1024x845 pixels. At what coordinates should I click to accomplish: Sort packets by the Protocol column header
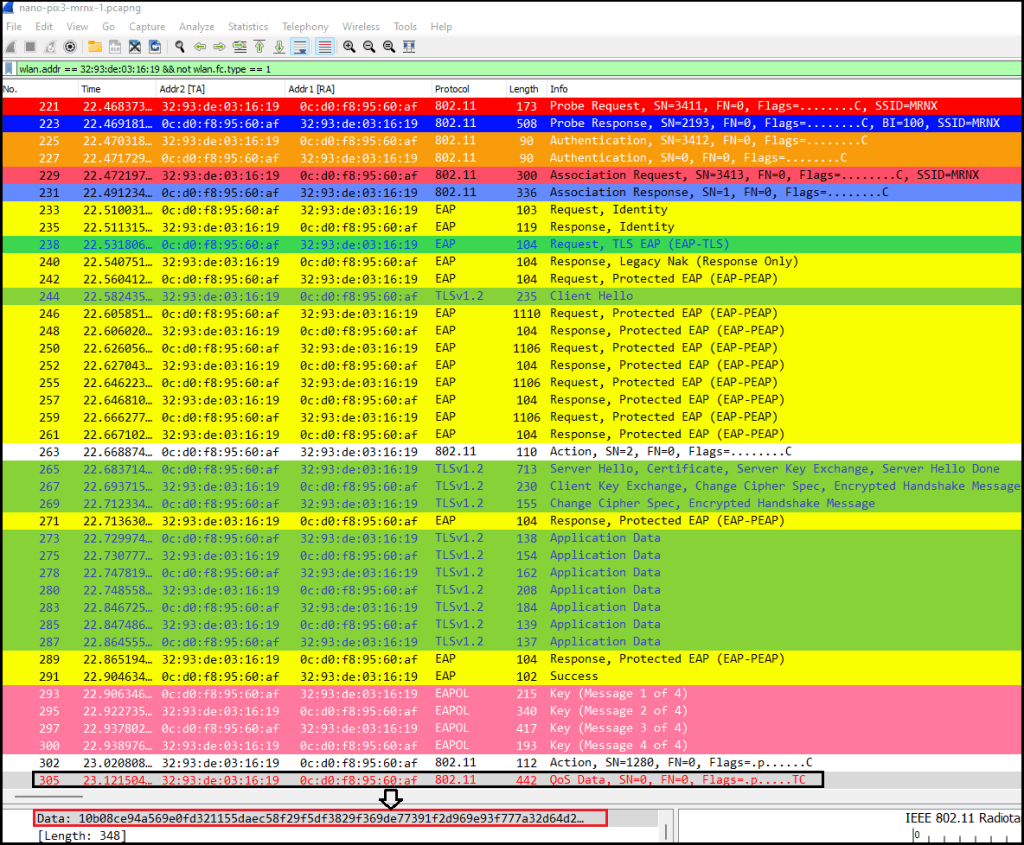pos(452,89)
